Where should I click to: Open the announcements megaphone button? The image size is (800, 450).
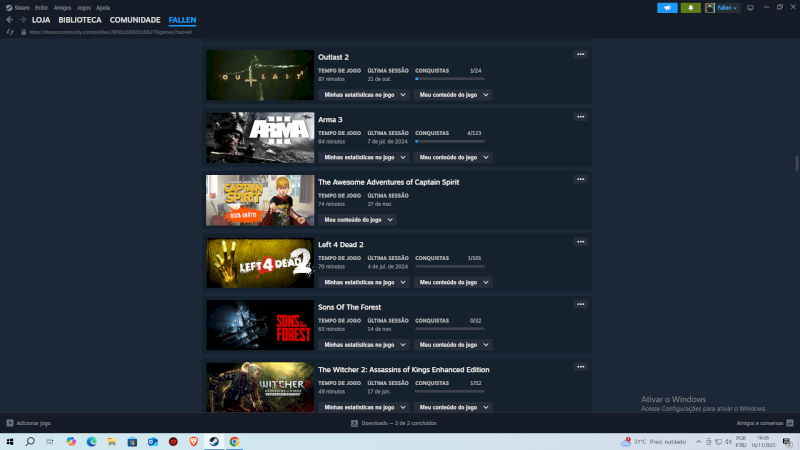click(x=667, y=8)
